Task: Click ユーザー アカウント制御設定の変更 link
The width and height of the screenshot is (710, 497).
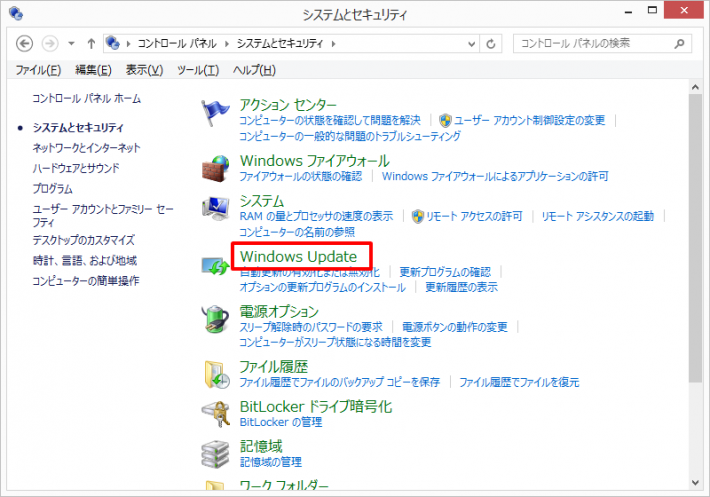Action: coord(529,120)
